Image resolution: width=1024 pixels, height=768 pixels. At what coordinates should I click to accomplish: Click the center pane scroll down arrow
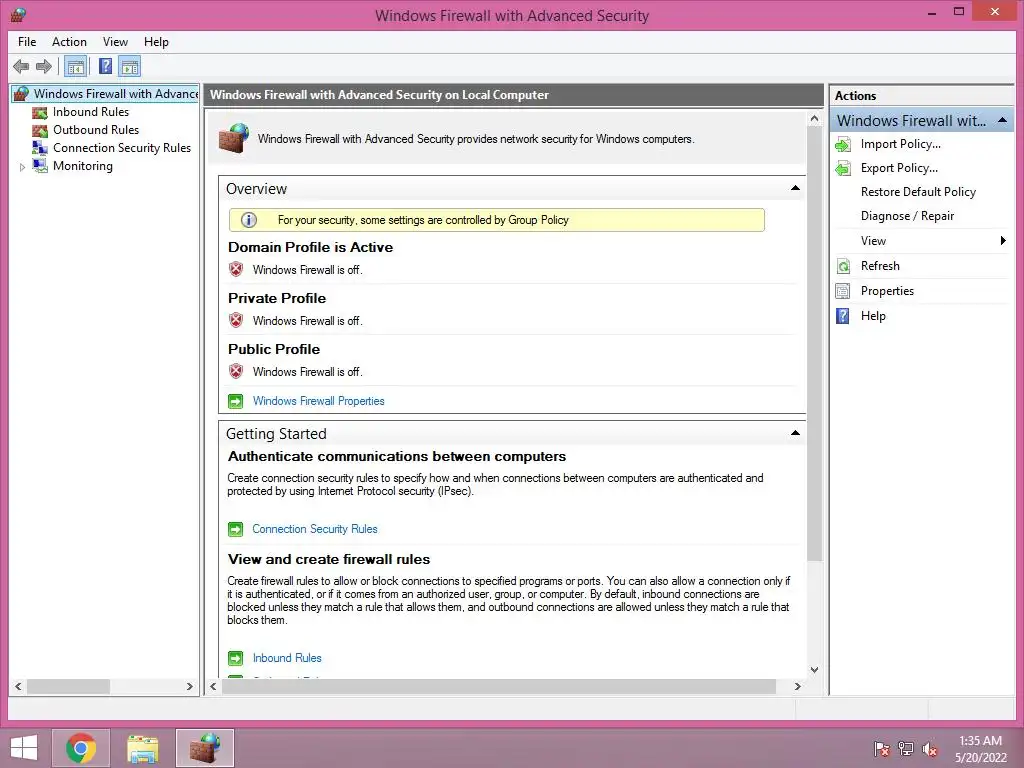point(814,669)
